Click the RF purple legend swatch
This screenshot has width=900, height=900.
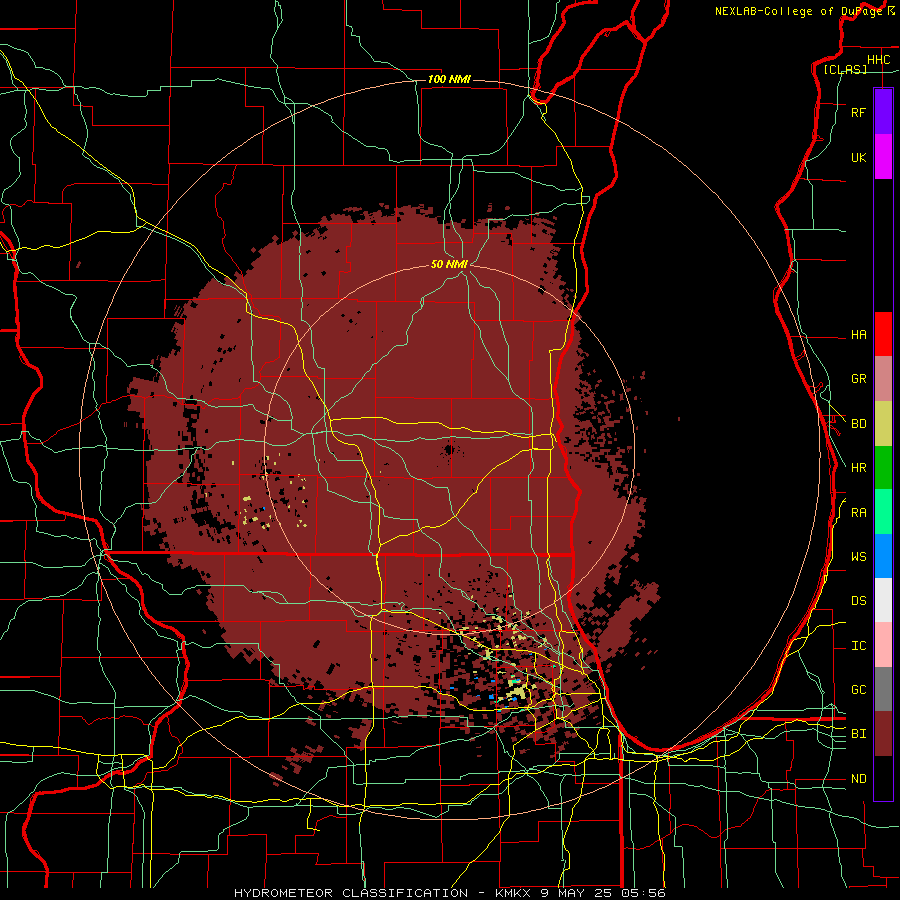point(883,112)
